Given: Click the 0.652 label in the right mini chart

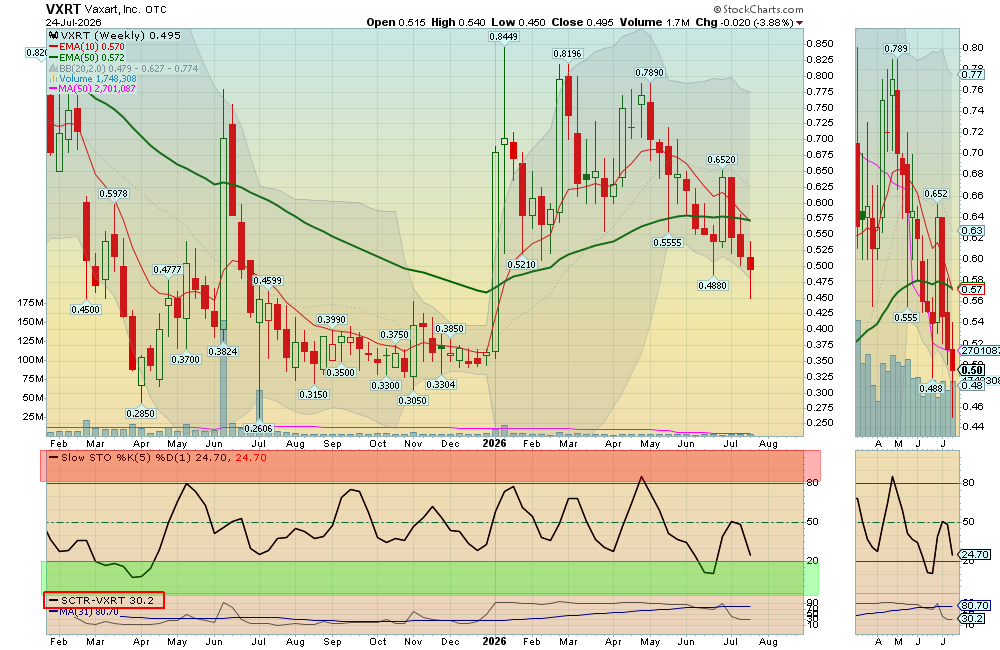Looking at the screenshot, I should [936, 193].
